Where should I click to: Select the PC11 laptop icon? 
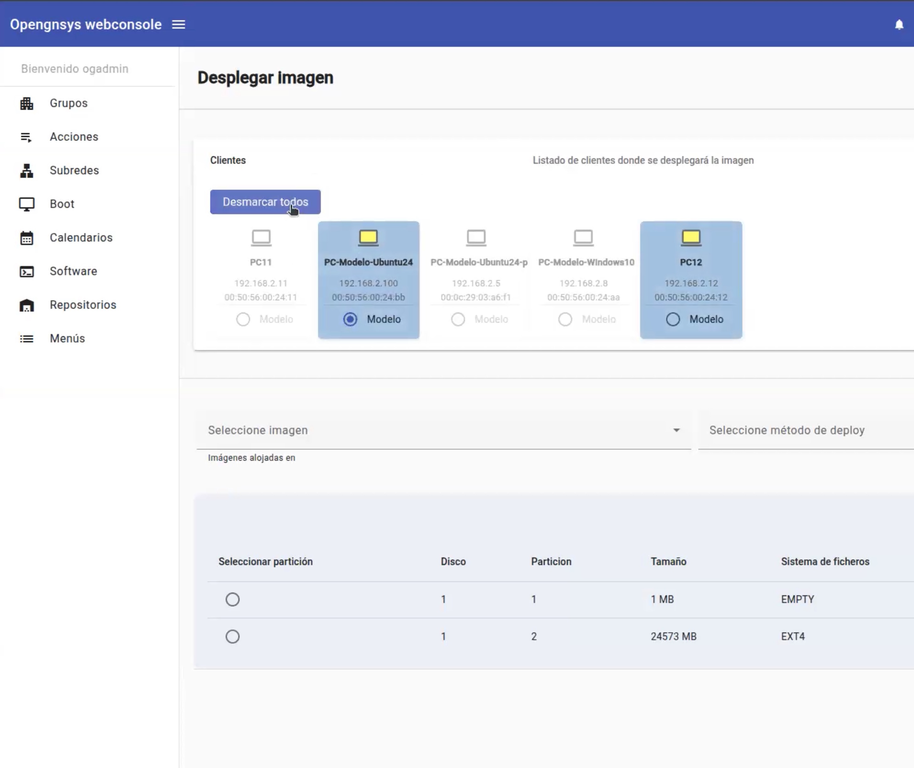(261, 238)
